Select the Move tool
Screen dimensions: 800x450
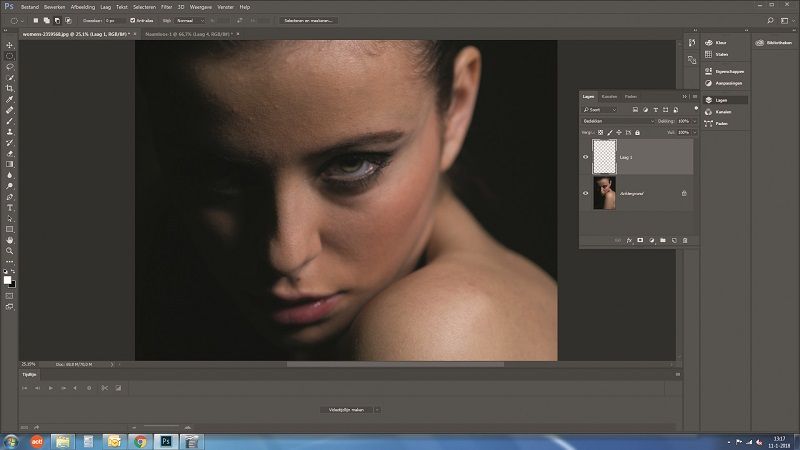(10, 45)
